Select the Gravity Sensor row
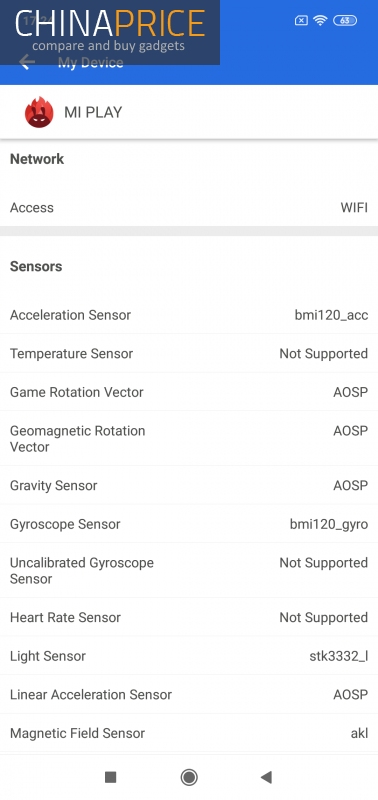Viewport: 378px width, 800px height. pyautogui.click(x=189, y=485)
